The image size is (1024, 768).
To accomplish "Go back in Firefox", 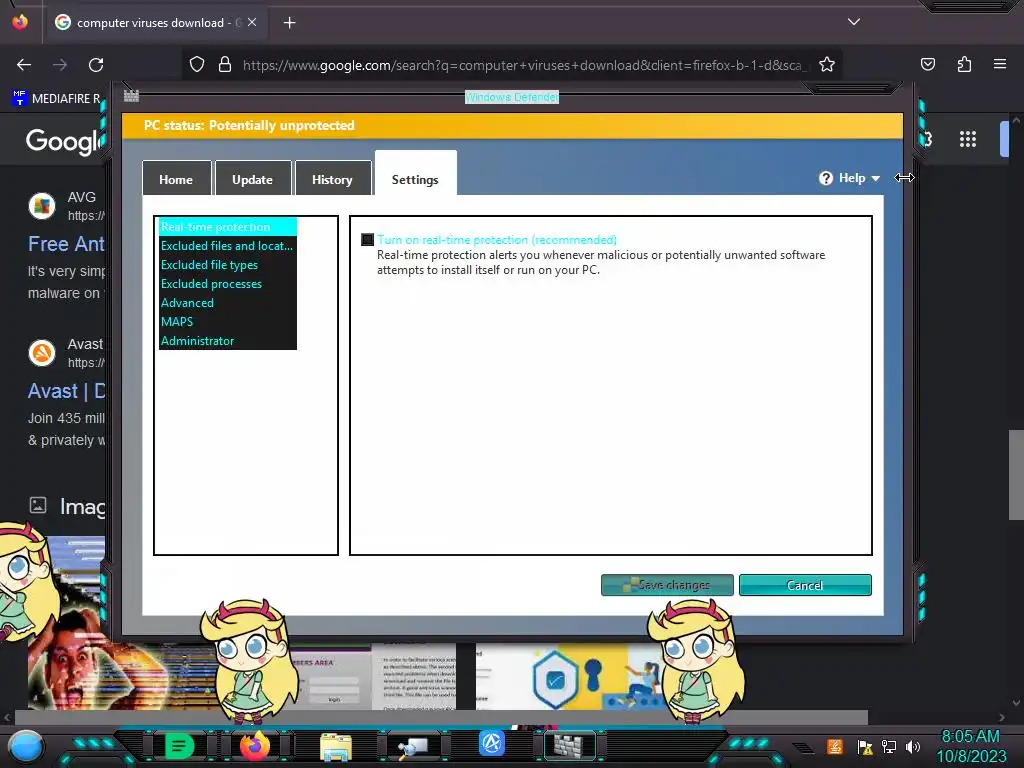I will tap(24, 65).
